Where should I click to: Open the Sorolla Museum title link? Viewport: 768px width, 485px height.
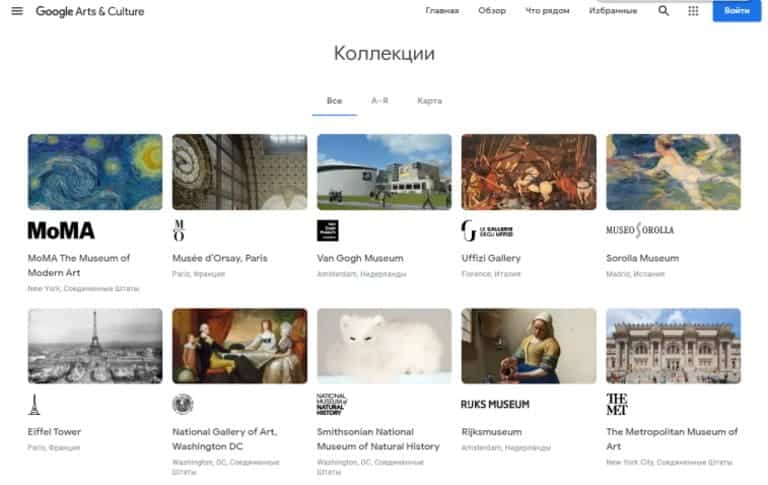[x=642, y=258]
